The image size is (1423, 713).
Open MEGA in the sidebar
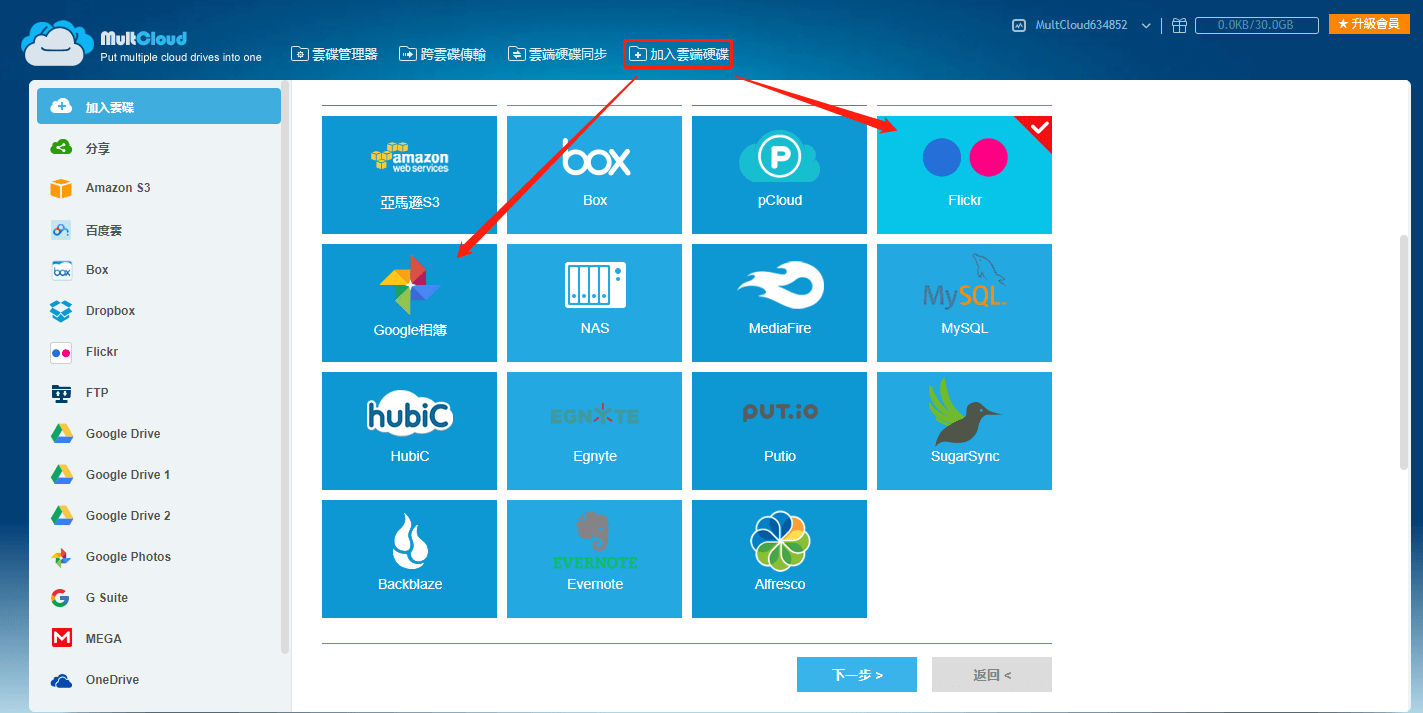coord(159,639)
